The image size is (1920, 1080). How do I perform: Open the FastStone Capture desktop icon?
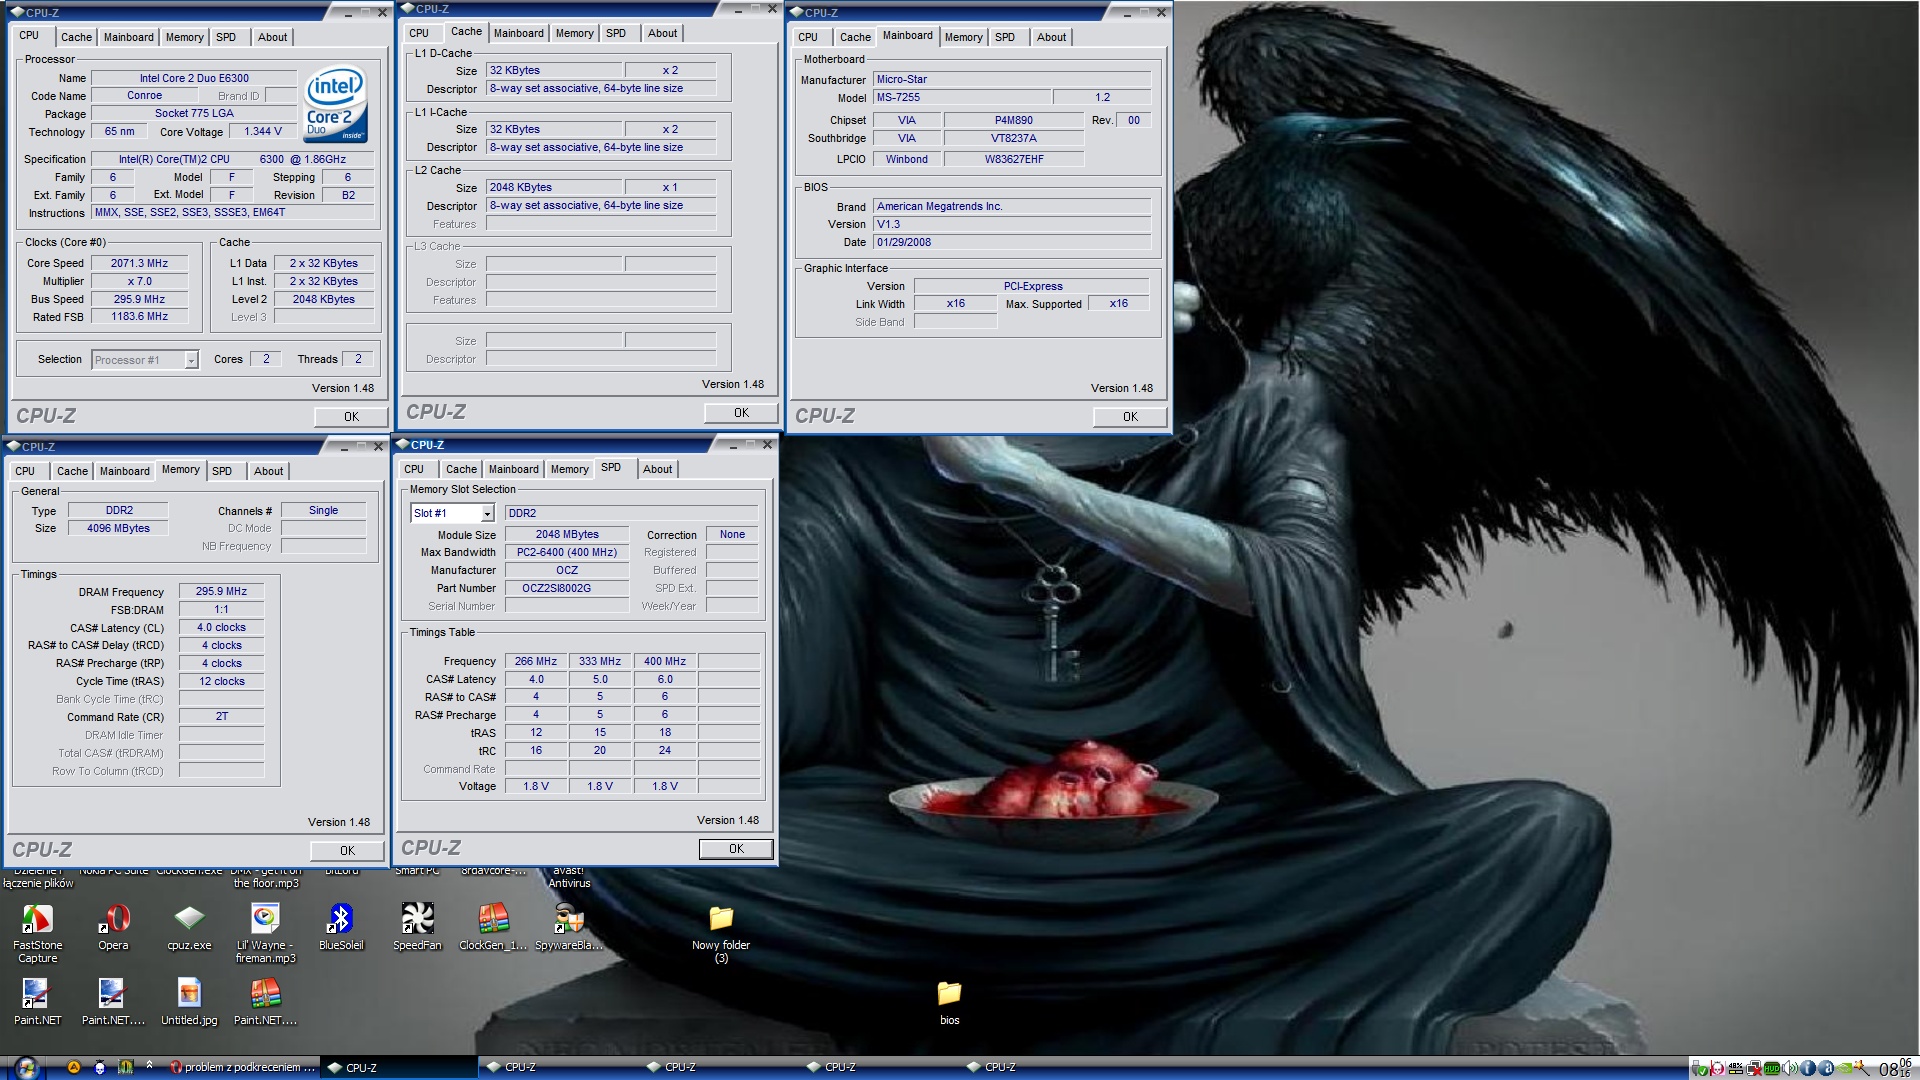click(x=37, y=919)
